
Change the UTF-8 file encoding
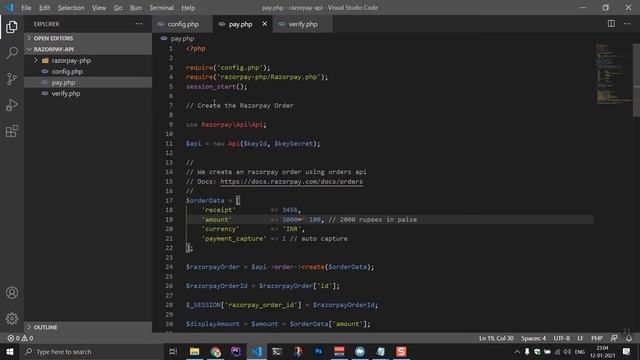coord(562,338)
